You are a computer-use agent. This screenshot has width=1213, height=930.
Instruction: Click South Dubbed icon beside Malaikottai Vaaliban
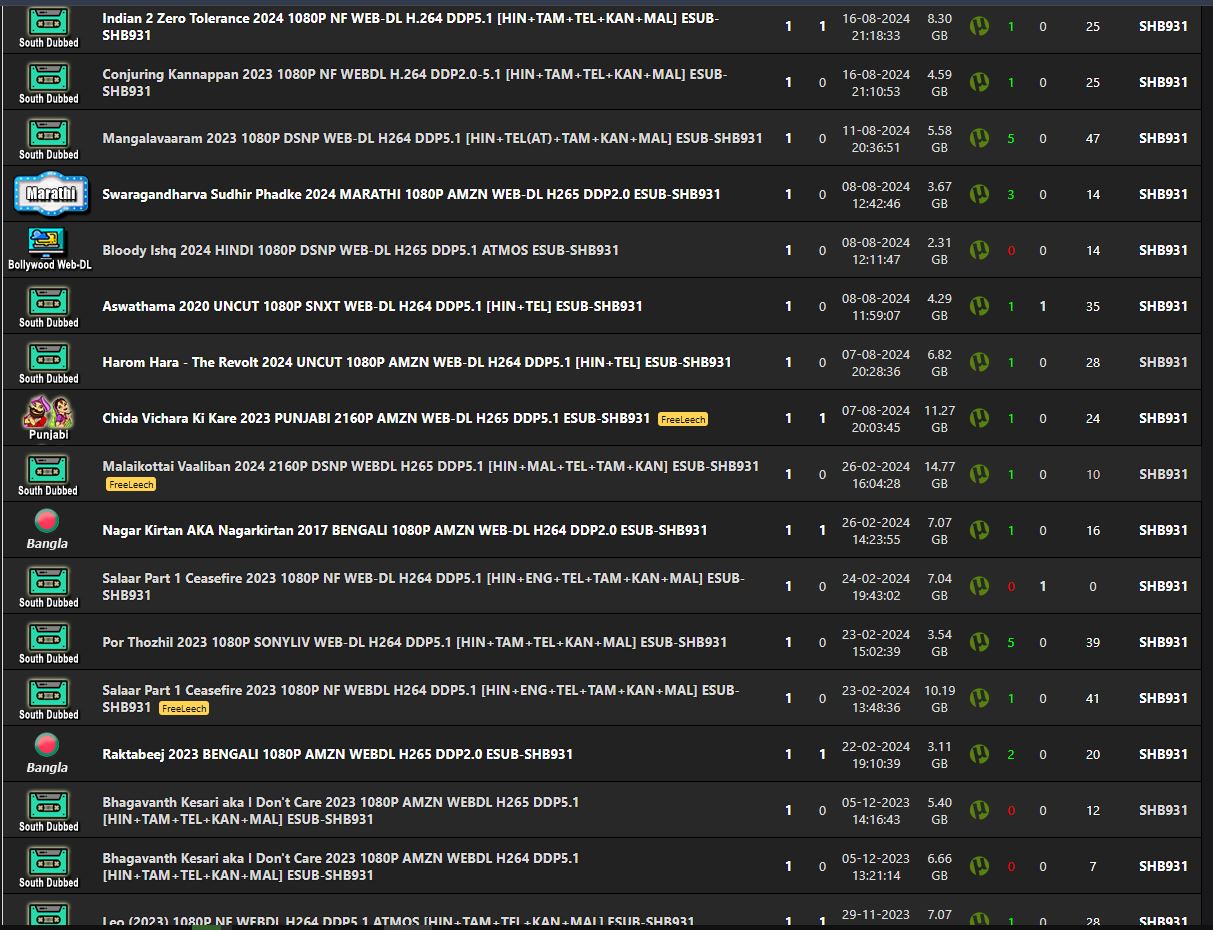(47, 474)
